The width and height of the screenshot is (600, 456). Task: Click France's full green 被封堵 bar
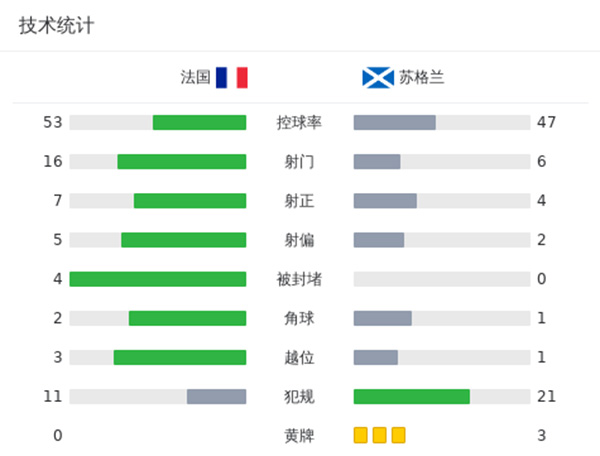[158, 279]
